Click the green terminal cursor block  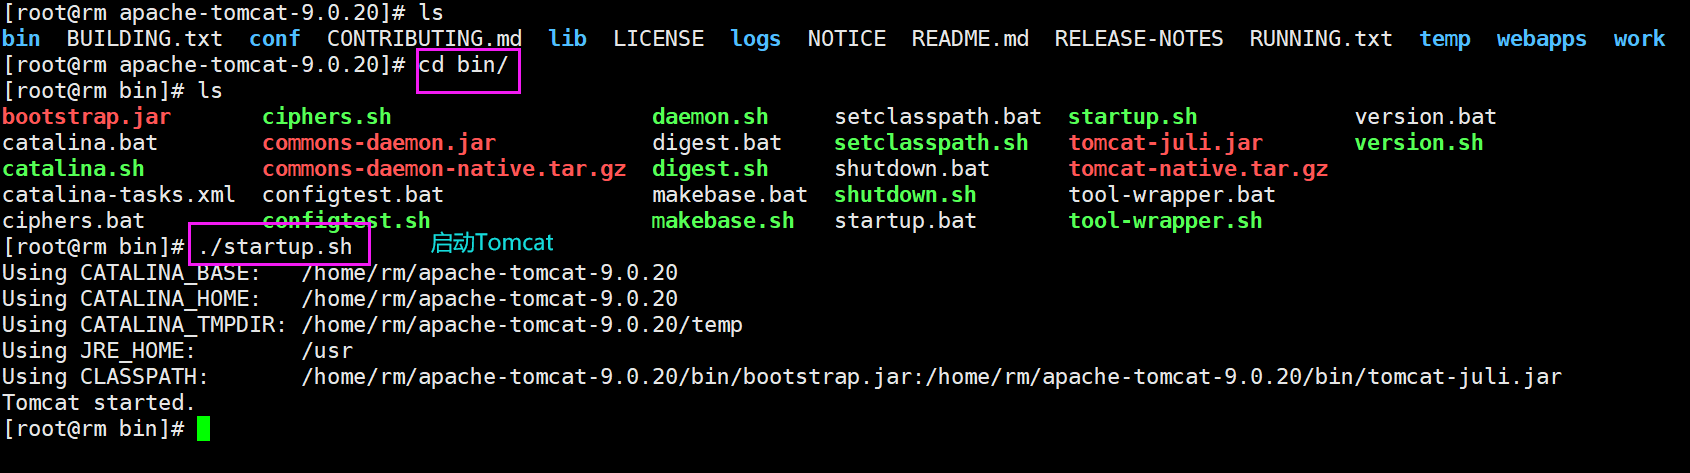pyautogui.click(x=203, y=429)
